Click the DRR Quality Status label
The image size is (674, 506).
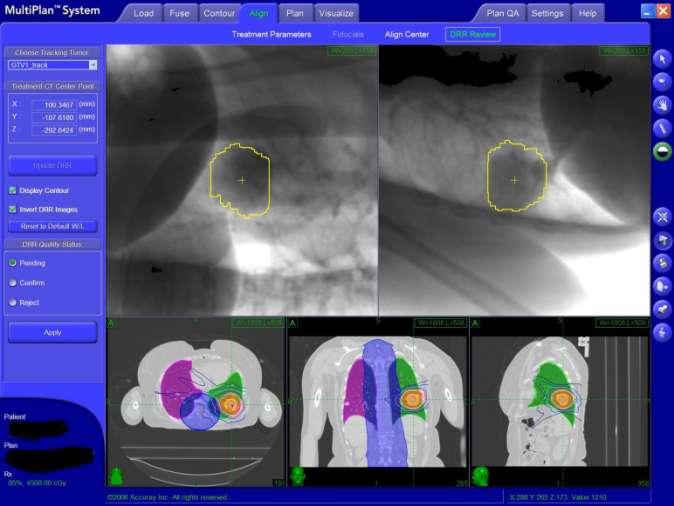(52, 244)
